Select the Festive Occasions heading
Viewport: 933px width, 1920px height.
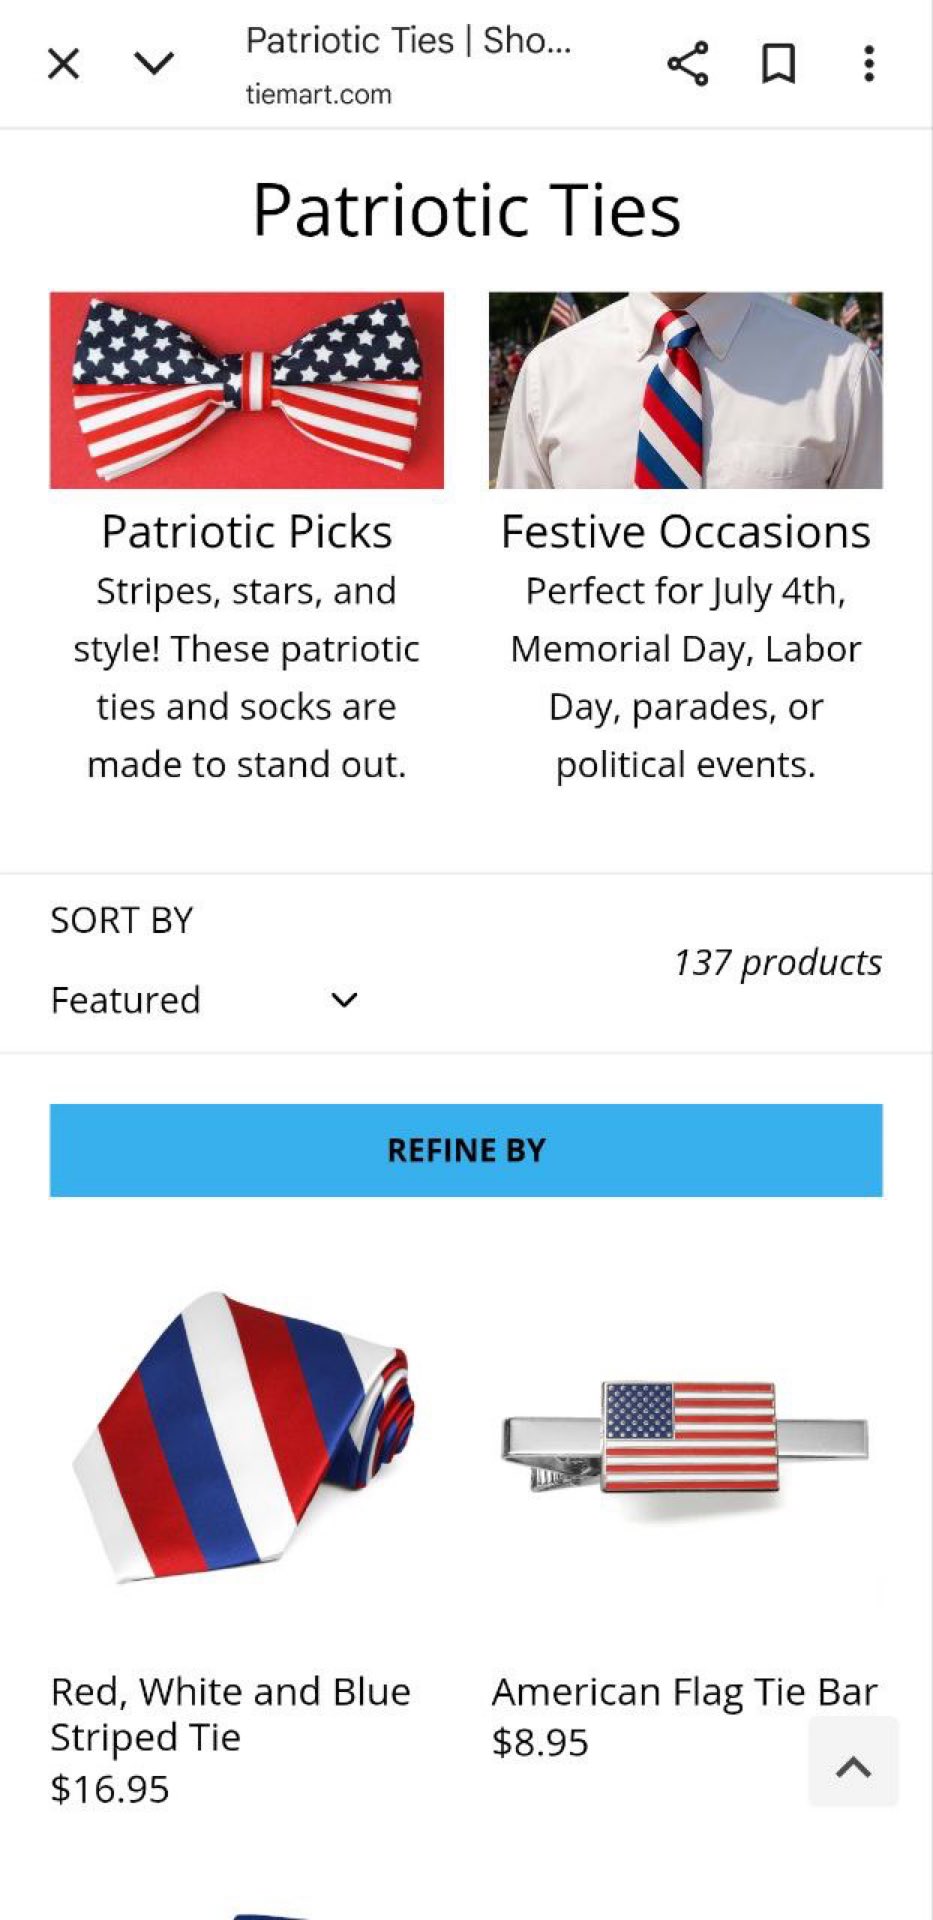coord(685,532)
